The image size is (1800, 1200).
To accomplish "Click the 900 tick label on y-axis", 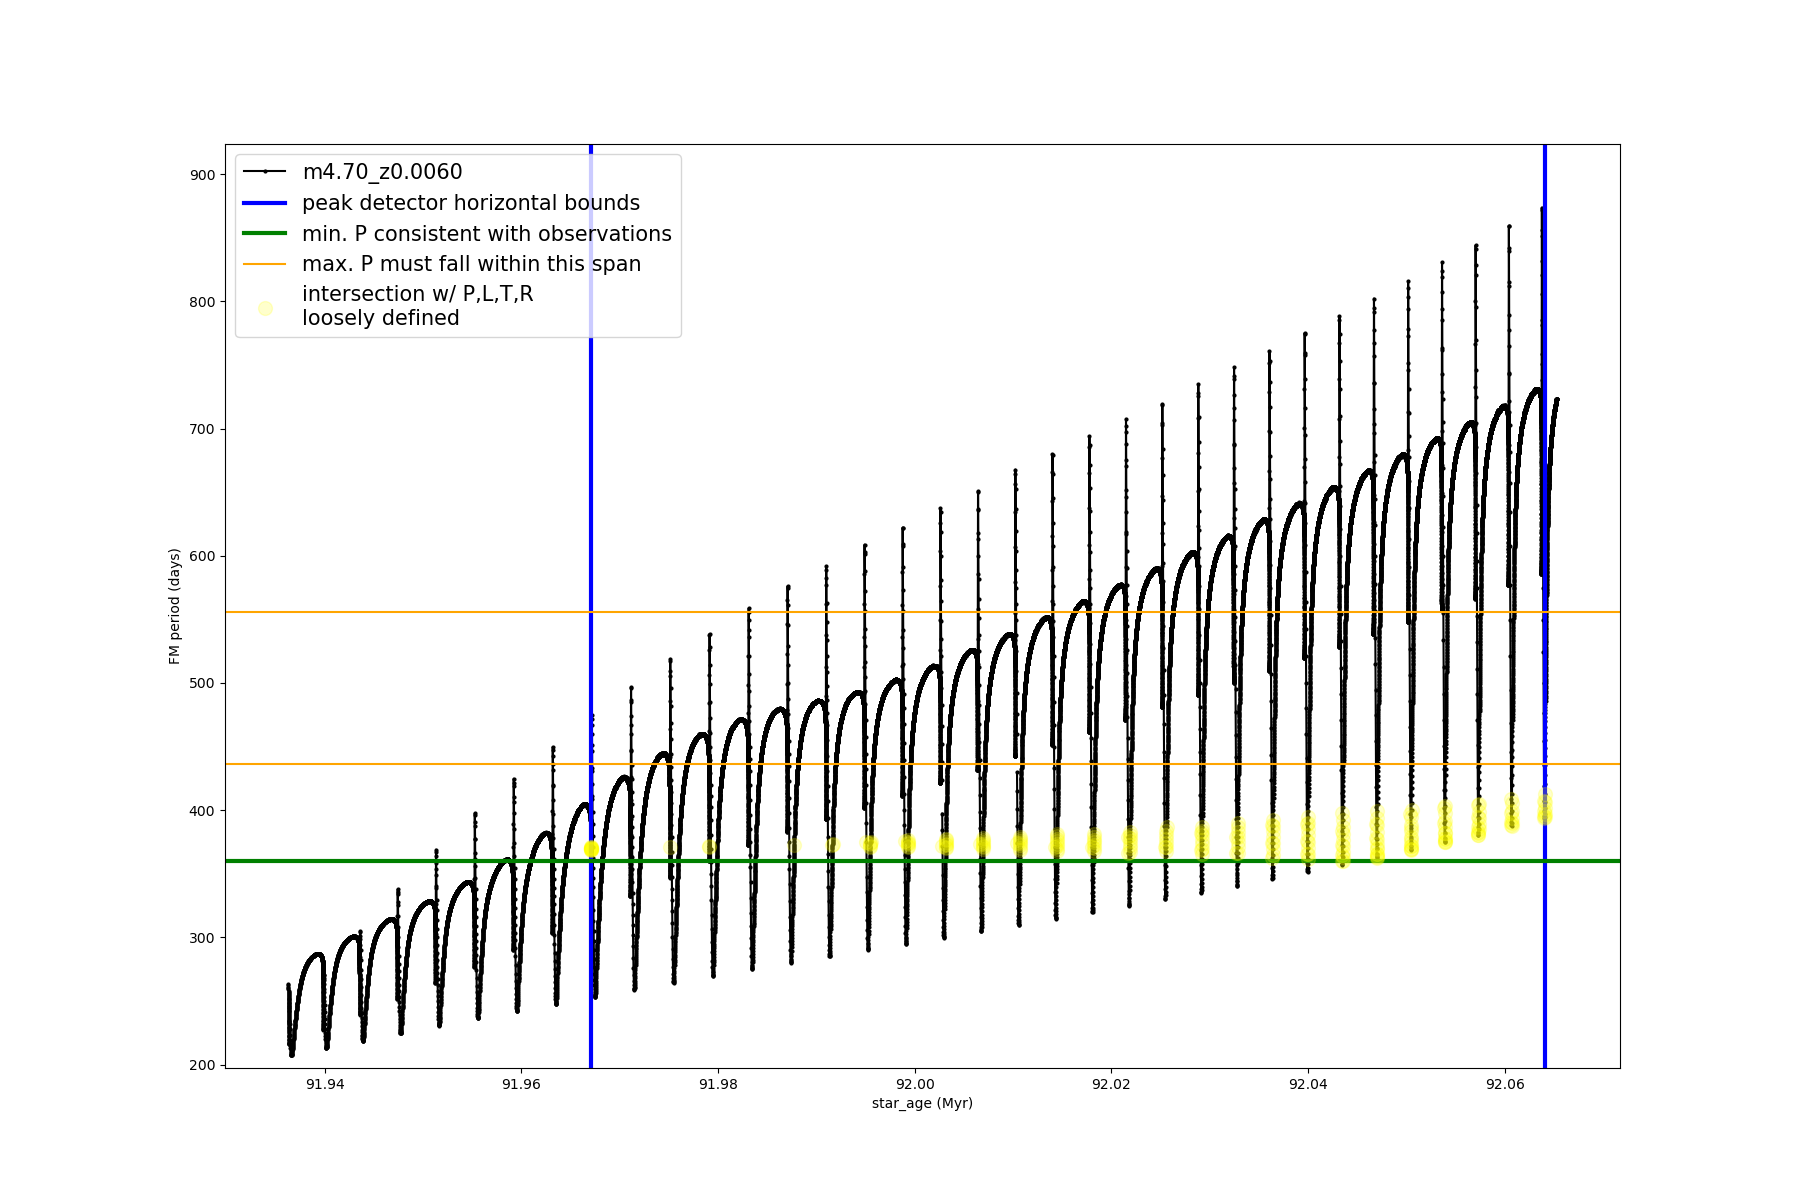I will pyautogui.click(x=202, y=175).
